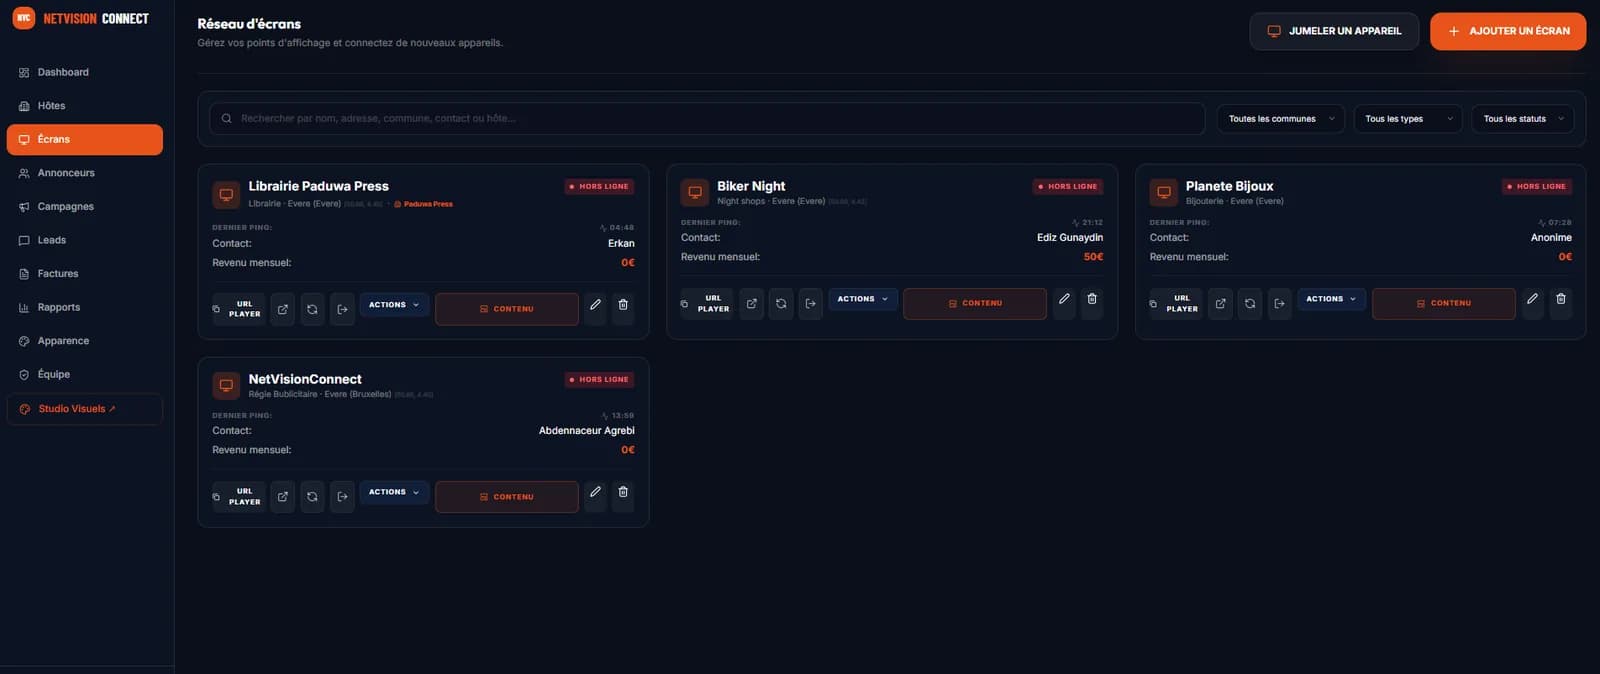1600x674 pixels.
Task: Copy URL Player for Biker Night
Action: click(x=707, y=303)
